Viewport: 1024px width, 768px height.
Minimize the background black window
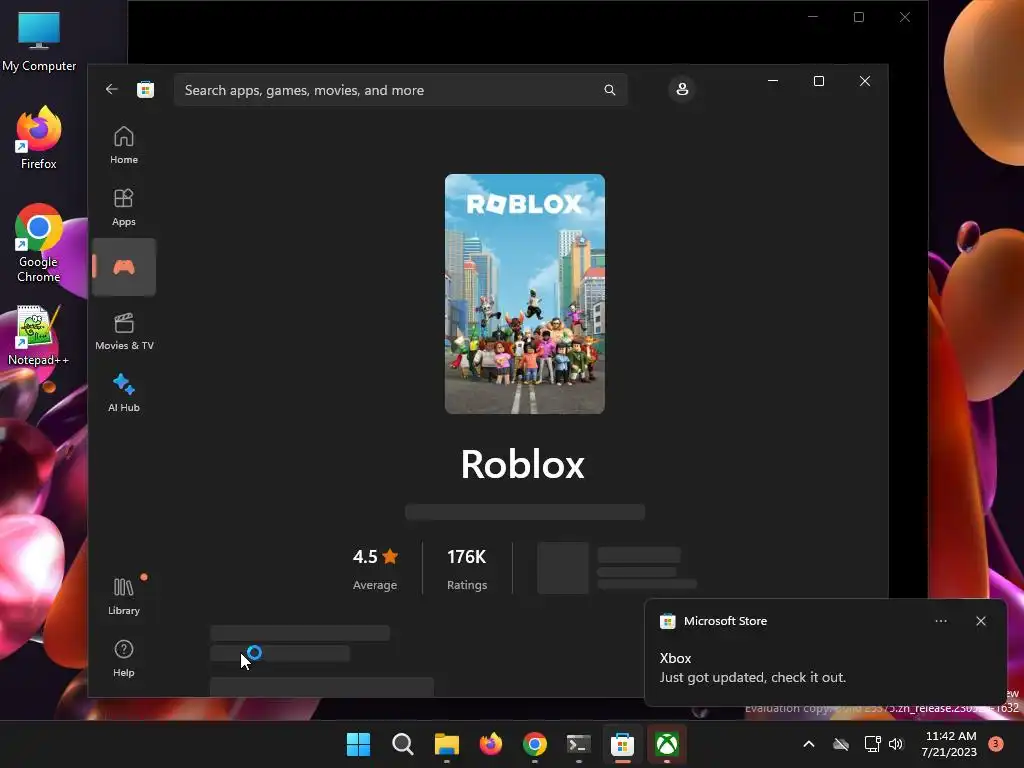[x=813, y=17]
